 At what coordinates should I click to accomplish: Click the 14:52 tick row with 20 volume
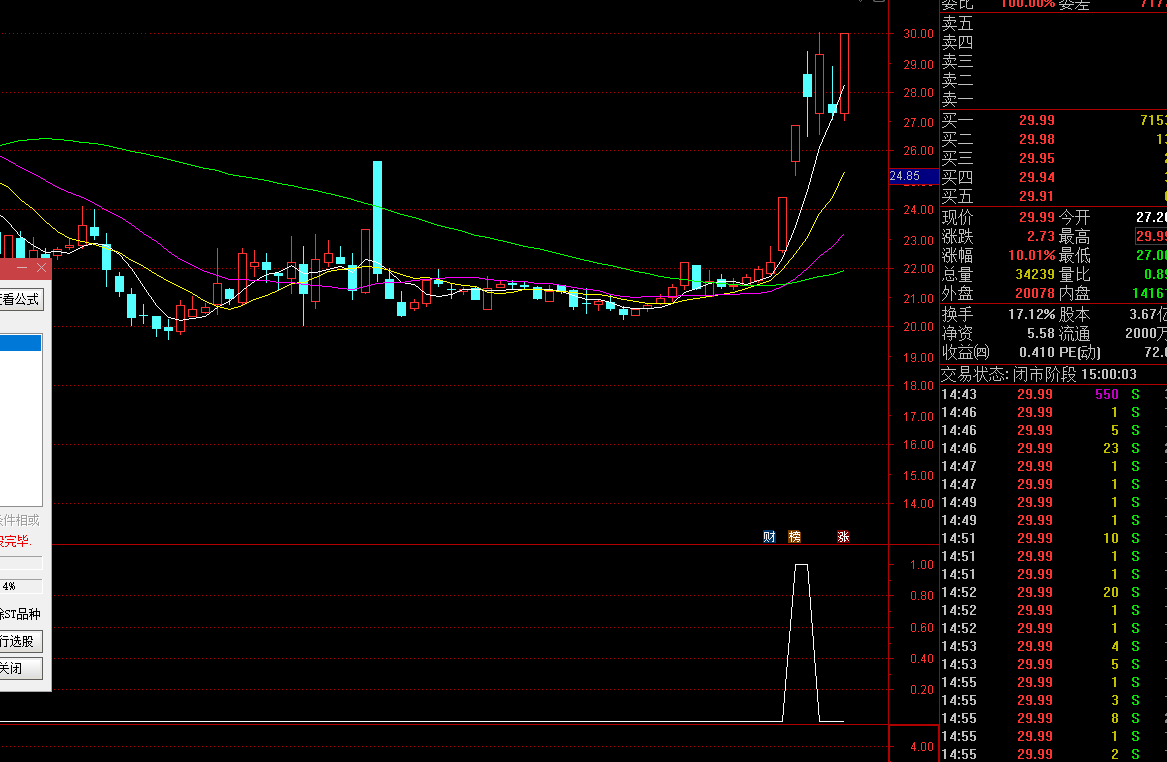tap(1053, 592)
